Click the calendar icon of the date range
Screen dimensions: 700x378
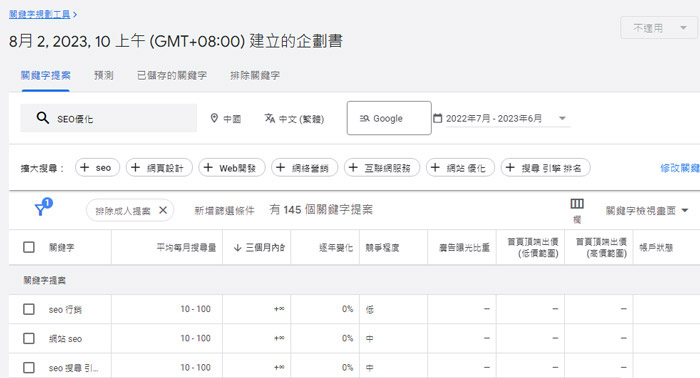[438, 118]
